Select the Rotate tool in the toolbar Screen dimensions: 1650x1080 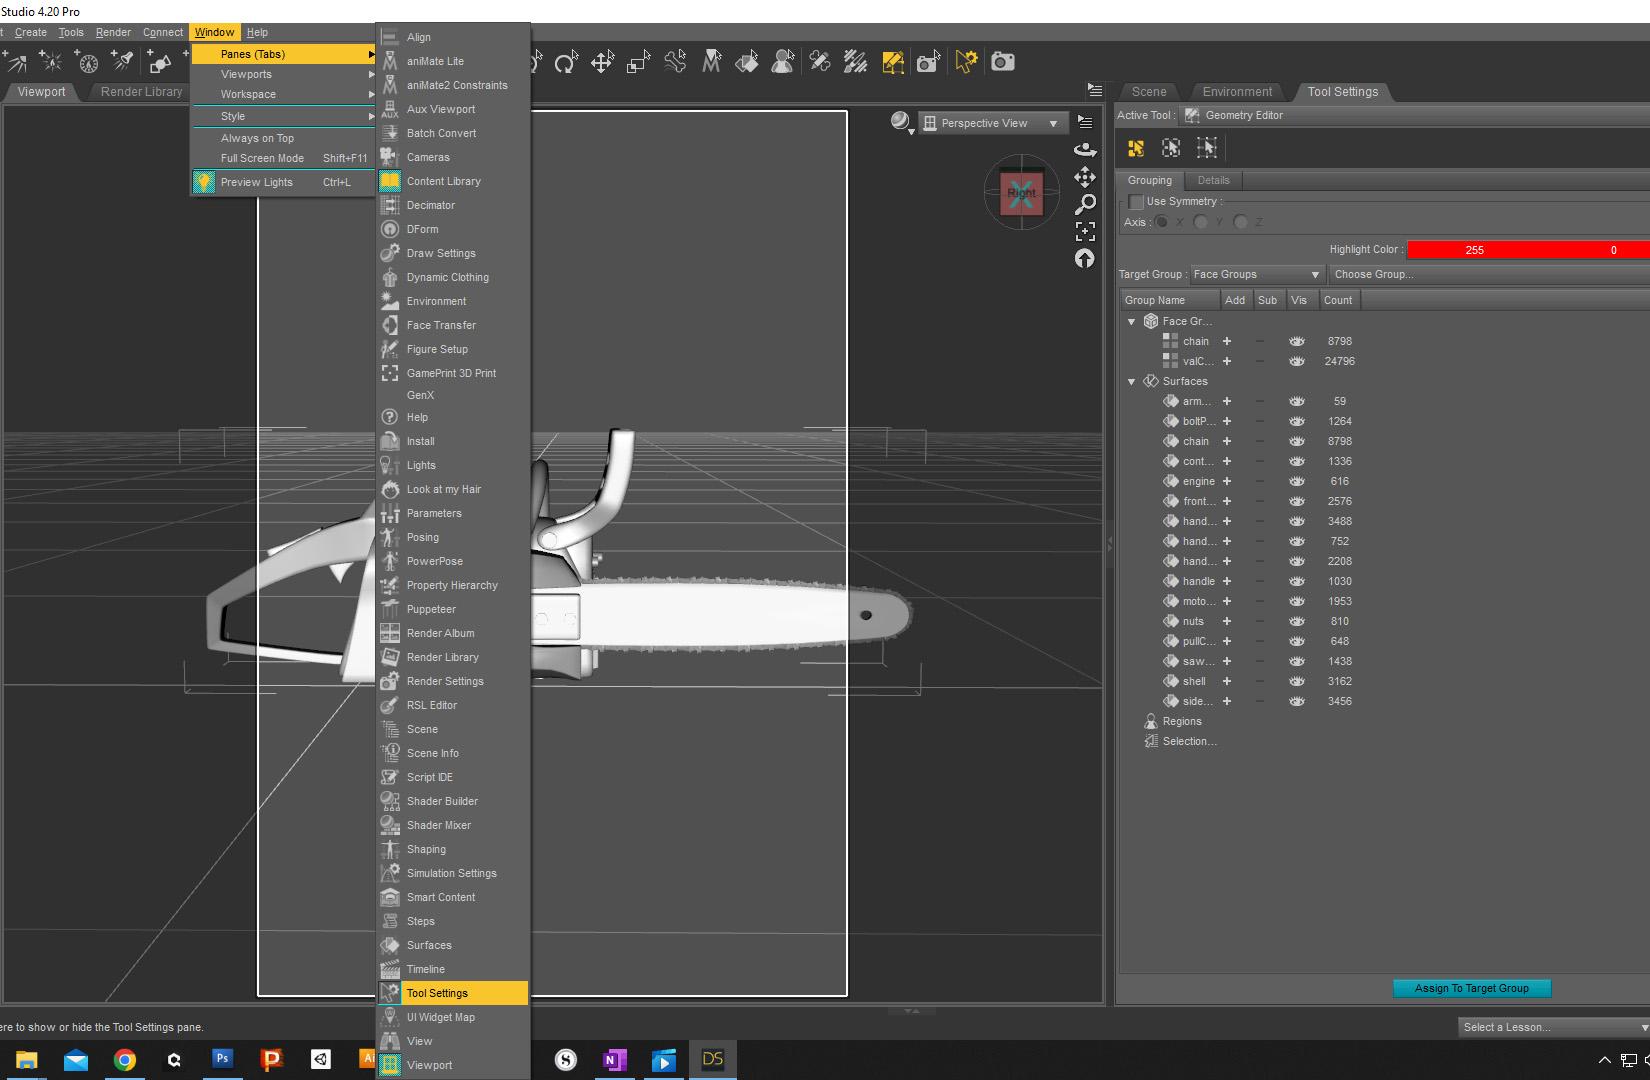(566, 63)
